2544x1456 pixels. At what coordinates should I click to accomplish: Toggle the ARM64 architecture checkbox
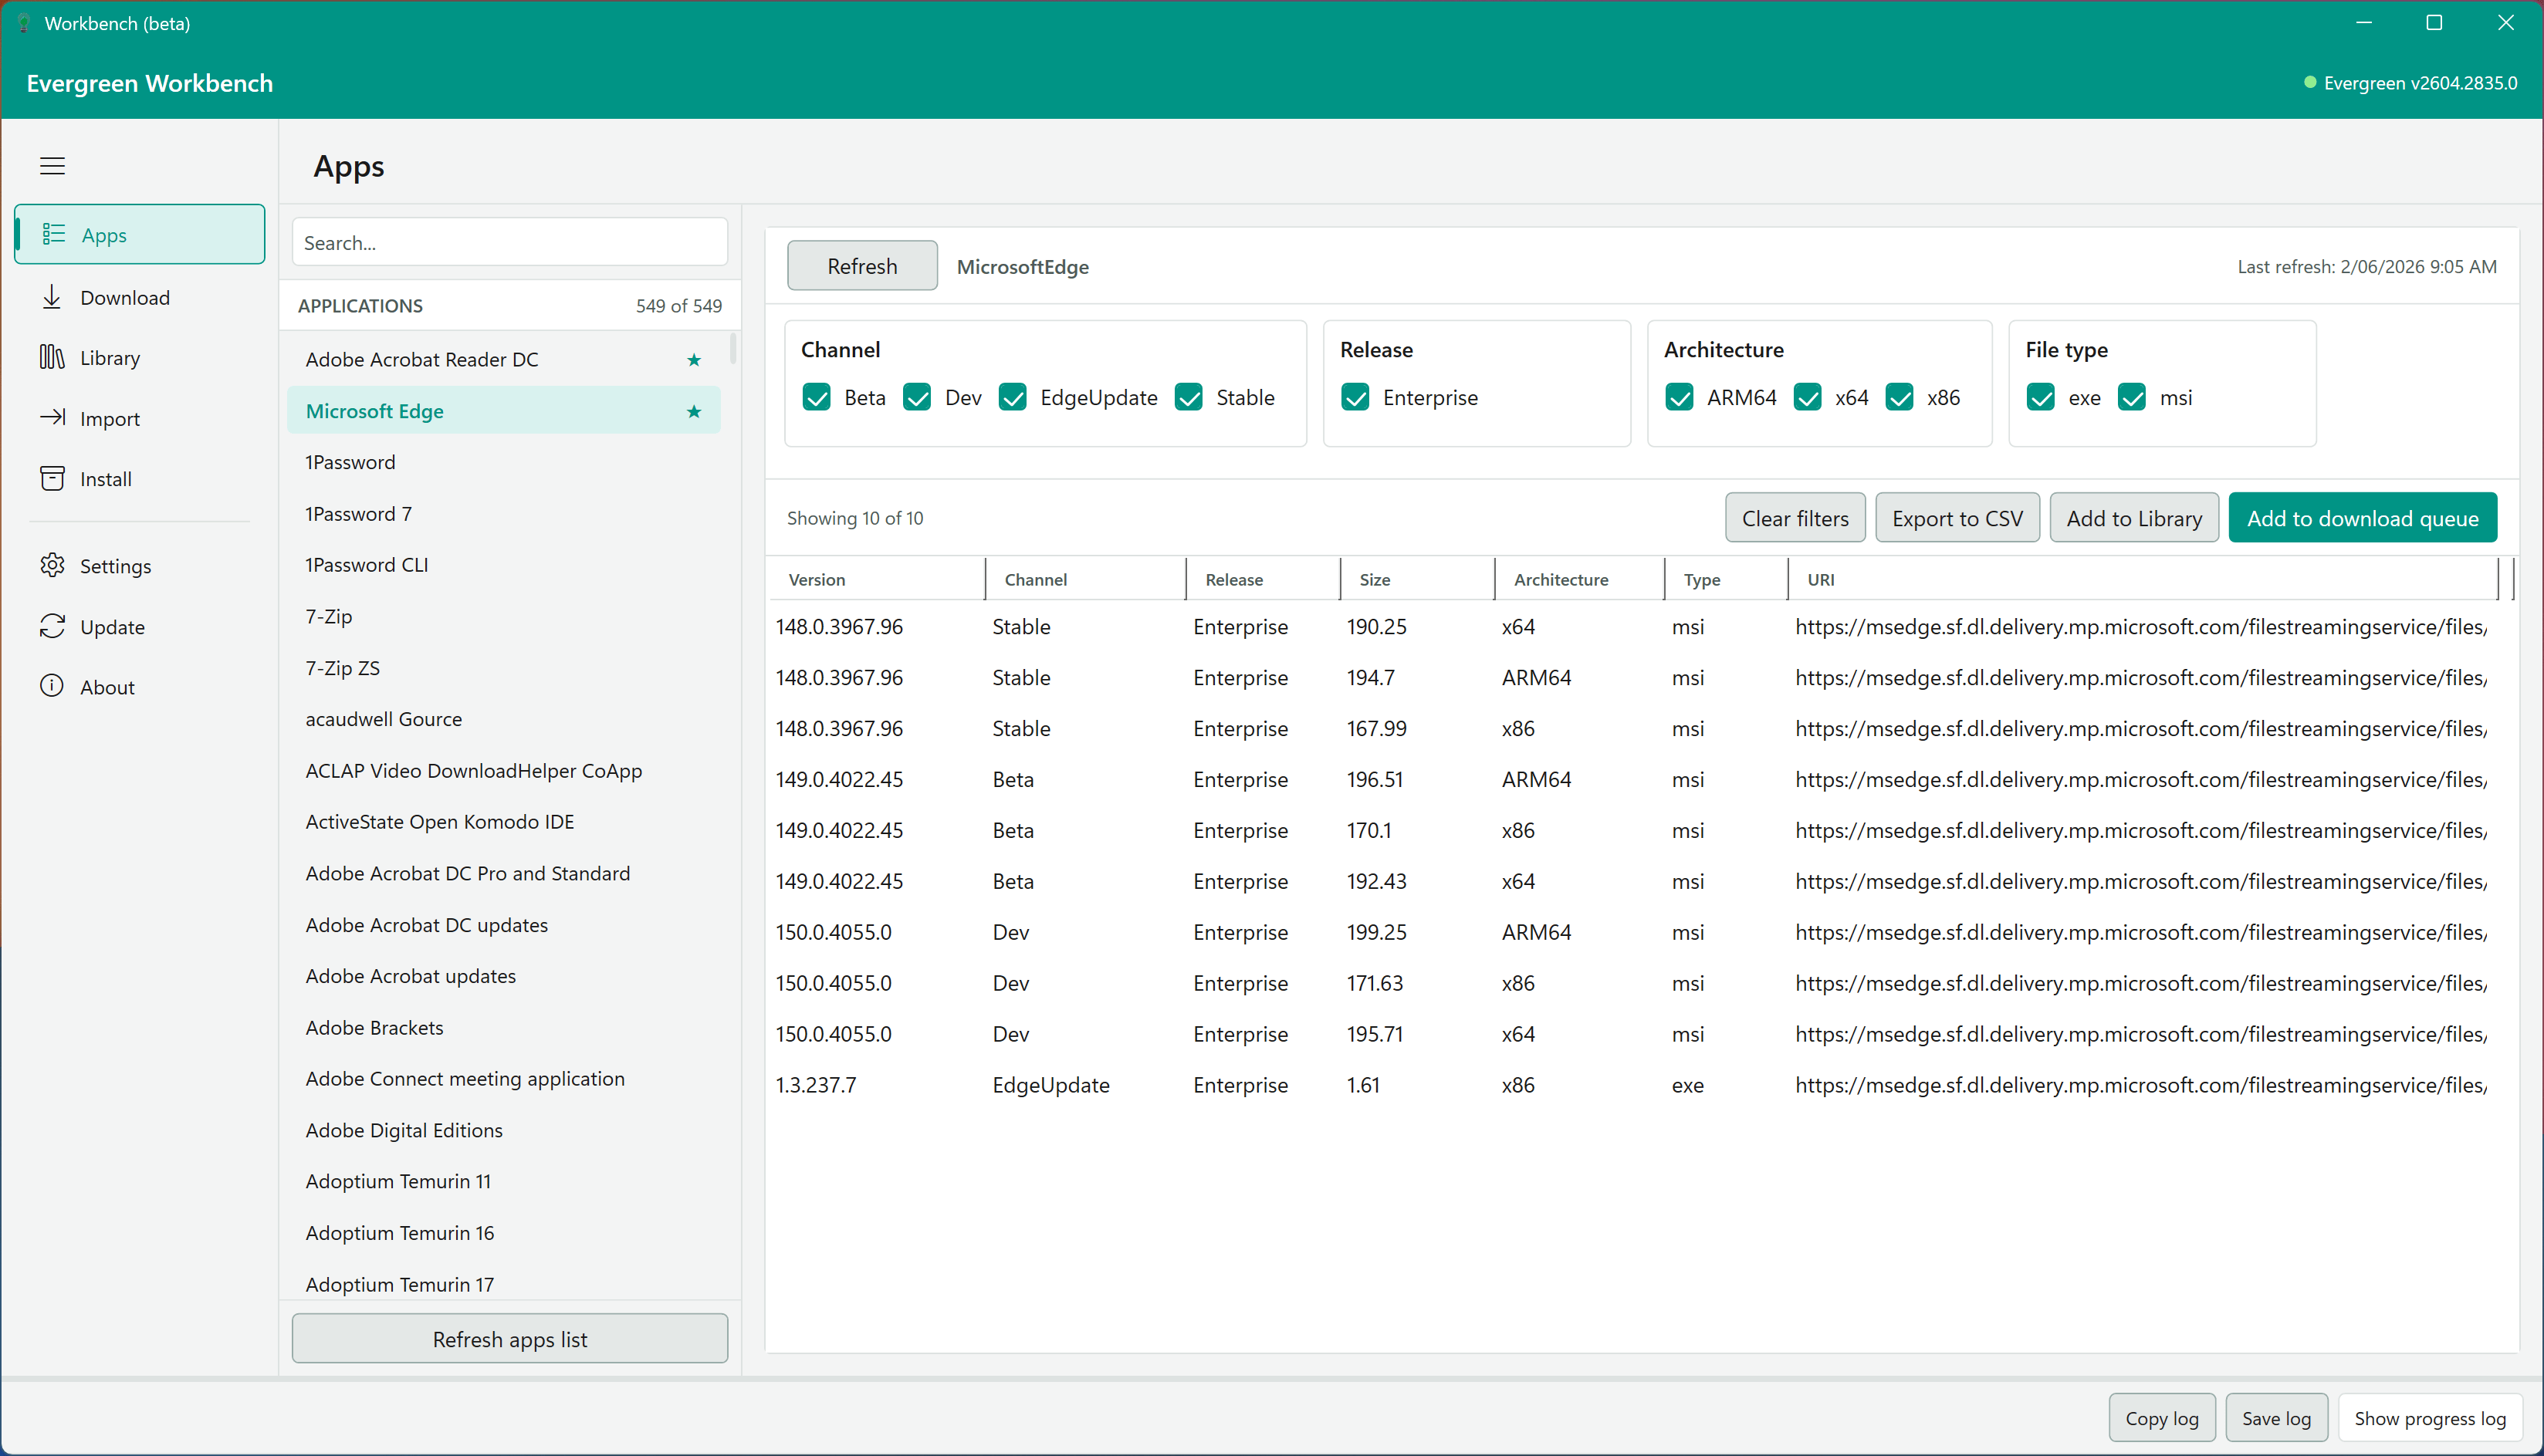click(x=1680, y=397)
